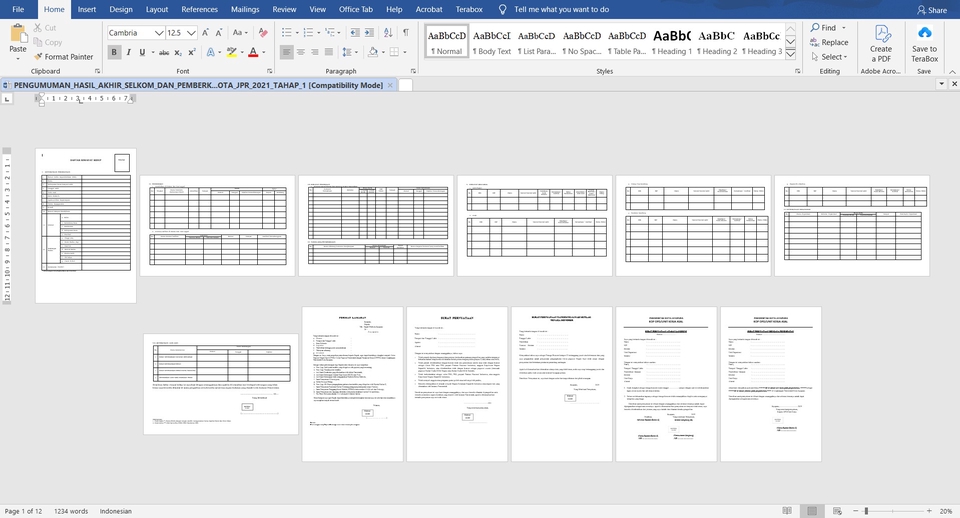
Task: Clear all formatting with the eraser icon
Action: click(x=263, y=32)
